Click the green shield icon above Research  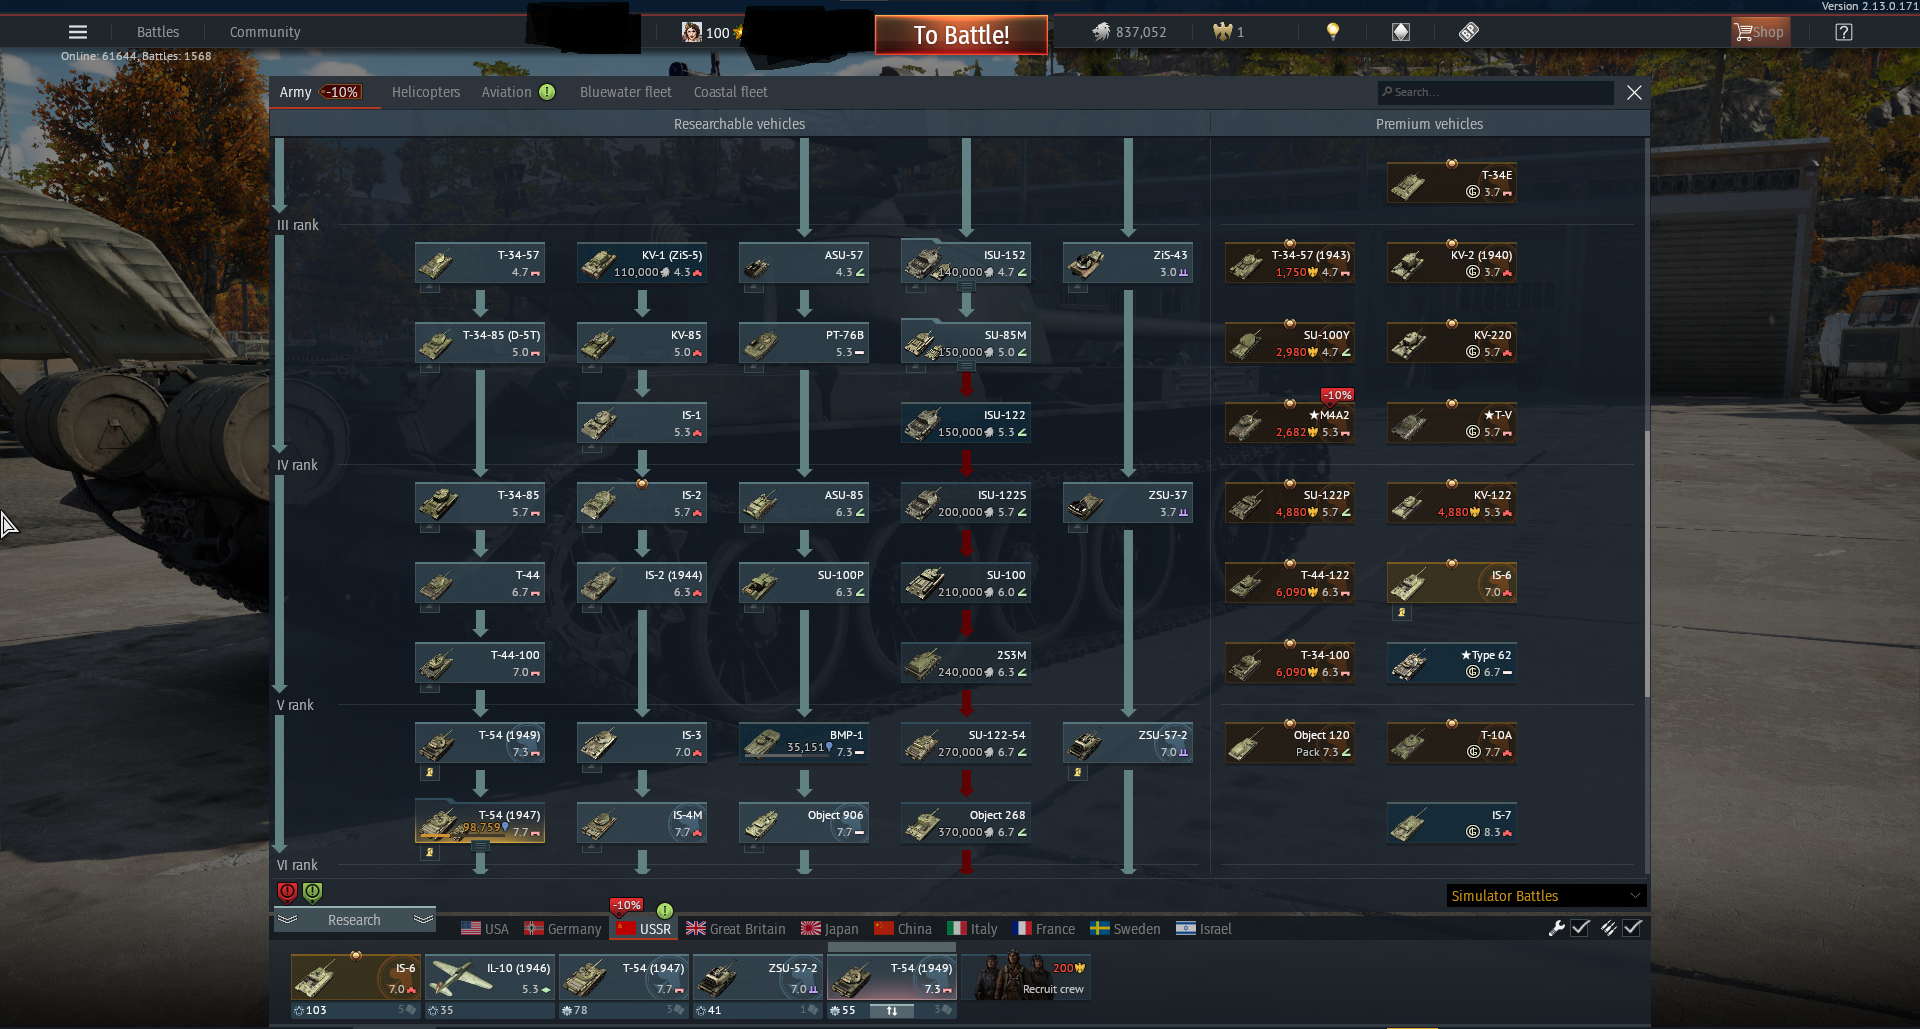coord(312,892)
